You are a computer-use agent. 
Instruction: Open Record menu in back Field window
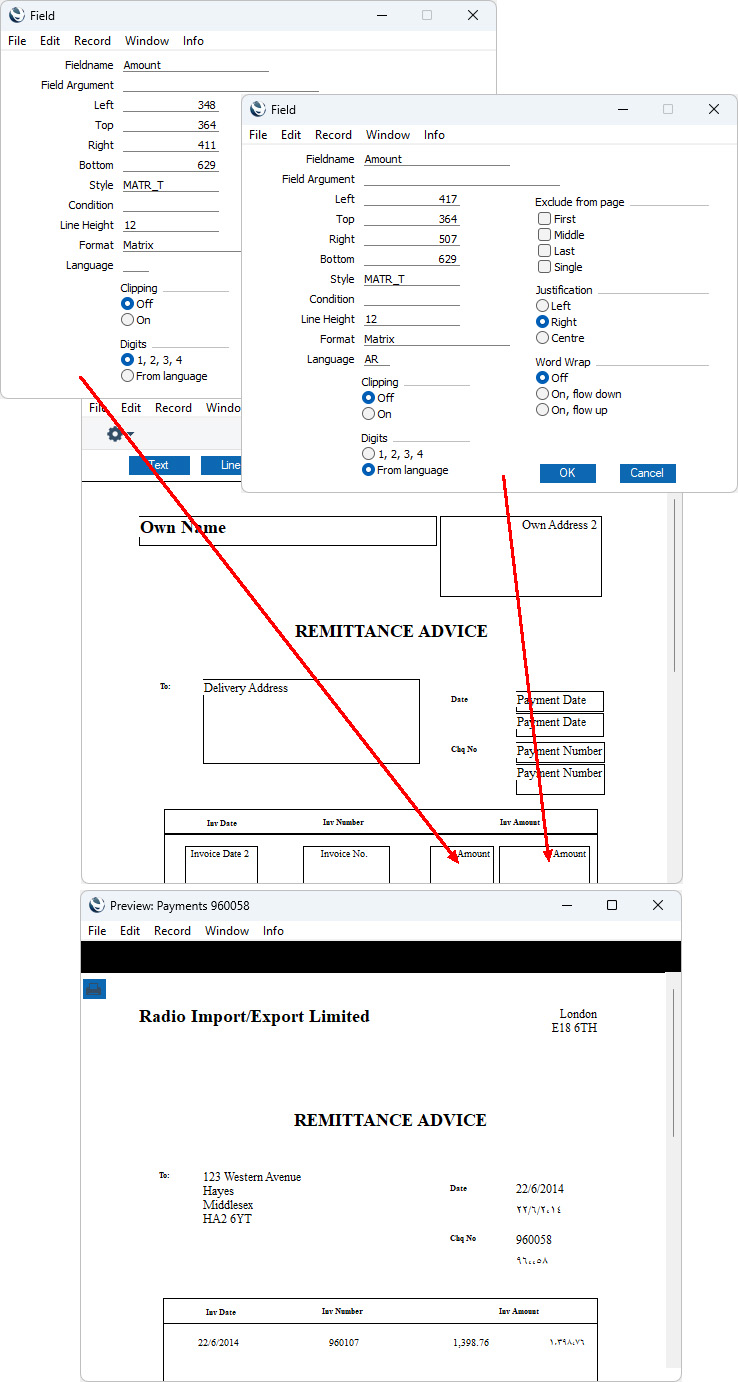click(92, 41)
